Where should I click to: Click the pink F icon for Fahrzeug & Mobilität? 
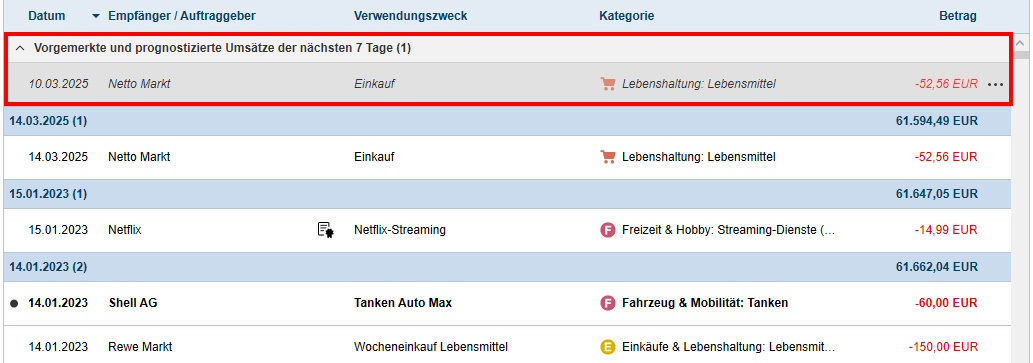click(607, 303)
